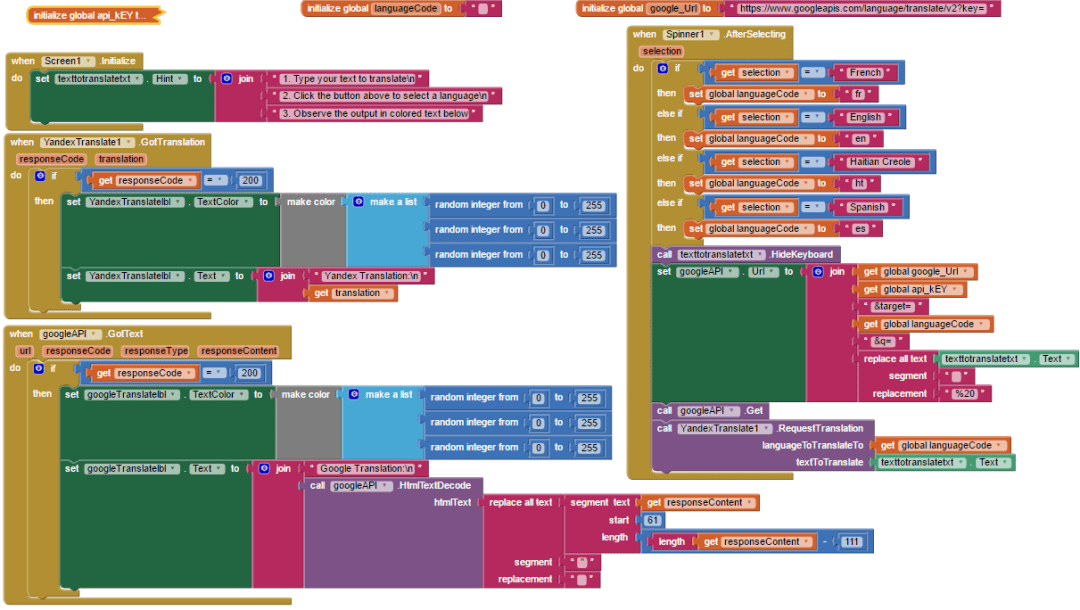Click responseType parameter in googleAPI GotText
The height and width of the screenshot is (610, 1080).
pyautogui.click(x=155, y=351)
